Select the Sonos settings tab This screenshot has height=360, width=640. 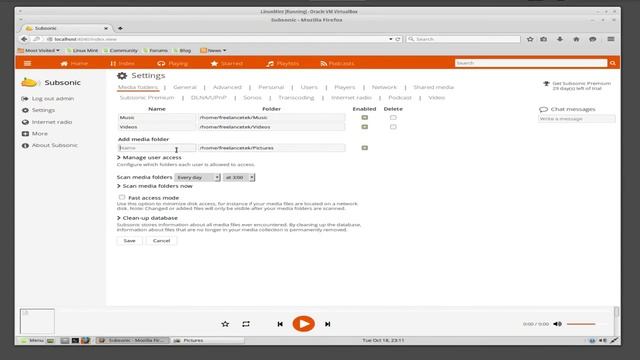252,98
